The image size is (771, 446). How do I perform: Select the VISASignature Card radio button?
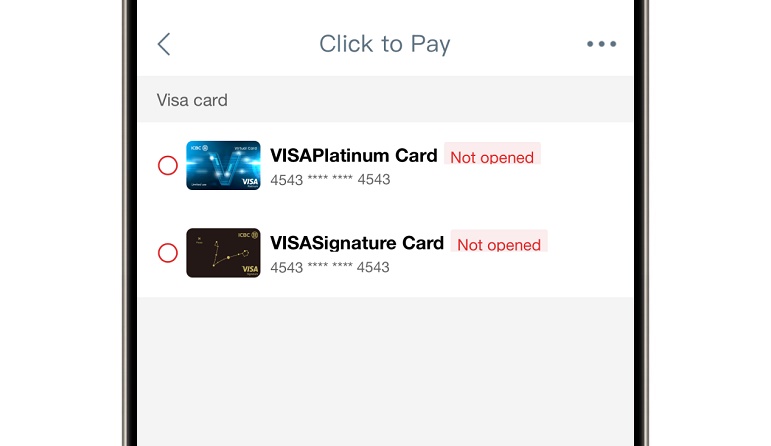(x=168, y=253)
